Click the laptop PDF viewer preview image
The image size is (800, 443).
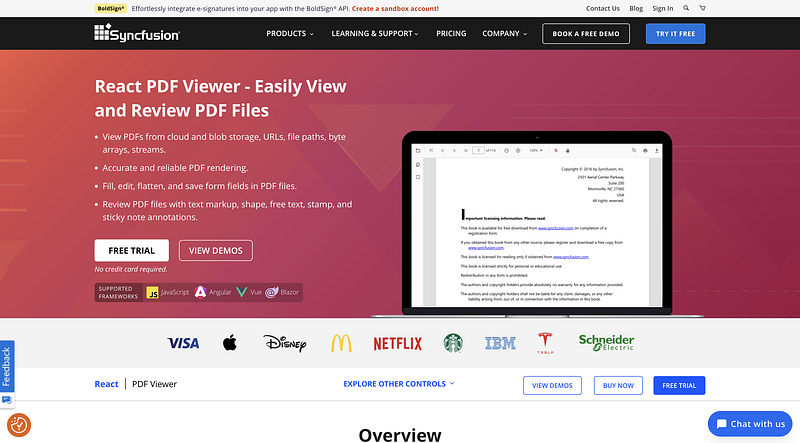(537, 225)
